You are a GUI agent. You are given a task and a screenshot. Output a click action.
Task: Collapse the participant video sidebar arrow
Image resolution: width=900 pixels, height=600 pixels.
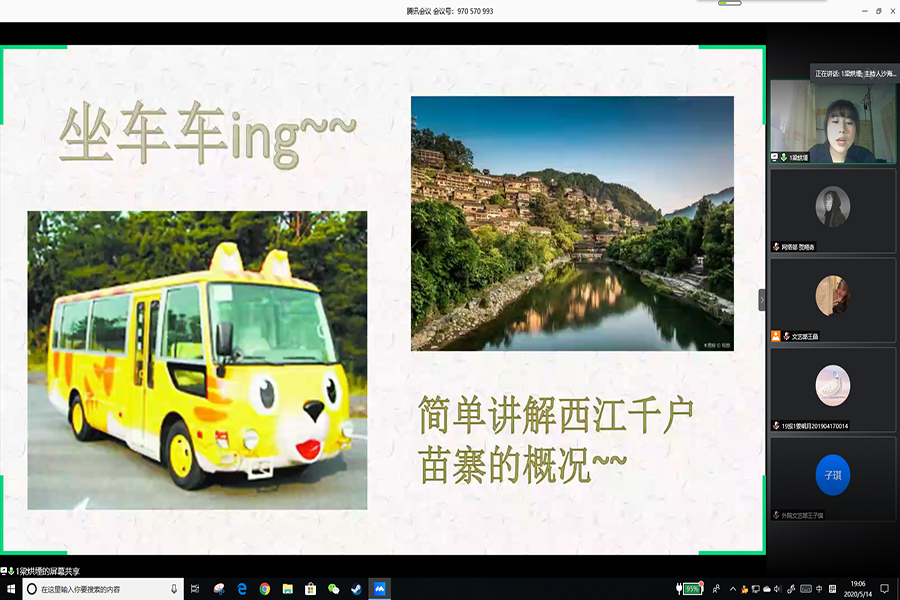(x=762, y=300)
